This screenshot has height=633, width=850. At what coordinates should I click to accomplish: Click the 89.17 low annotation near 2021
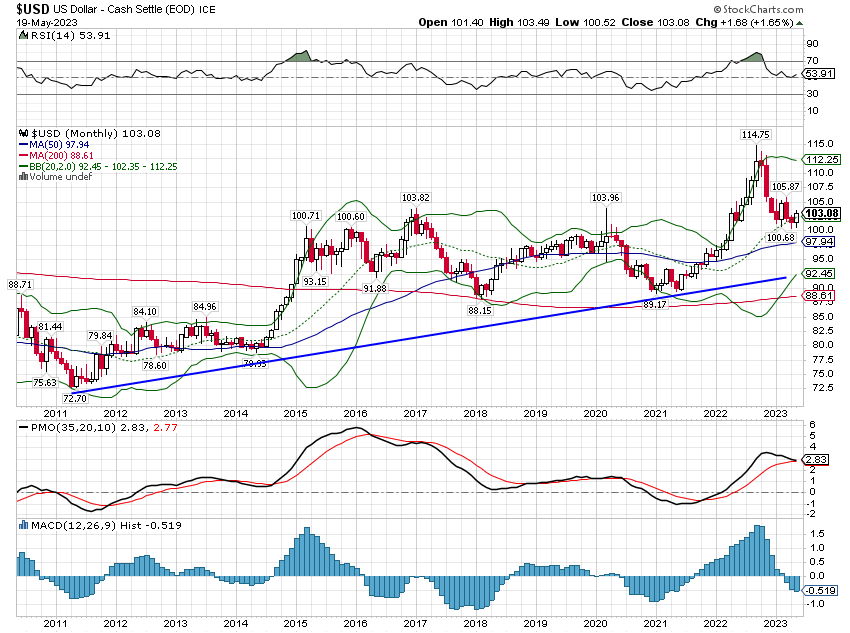tap(654, 305)
